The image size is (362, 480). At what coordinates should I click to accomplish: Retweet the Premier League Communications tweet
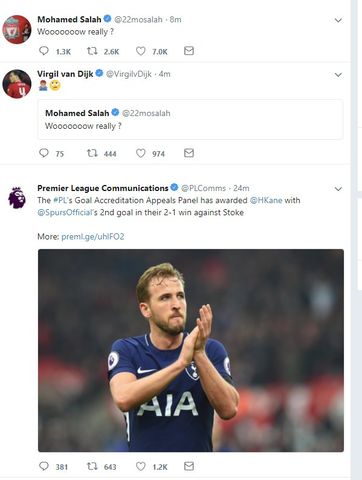[x=92, y=466]
